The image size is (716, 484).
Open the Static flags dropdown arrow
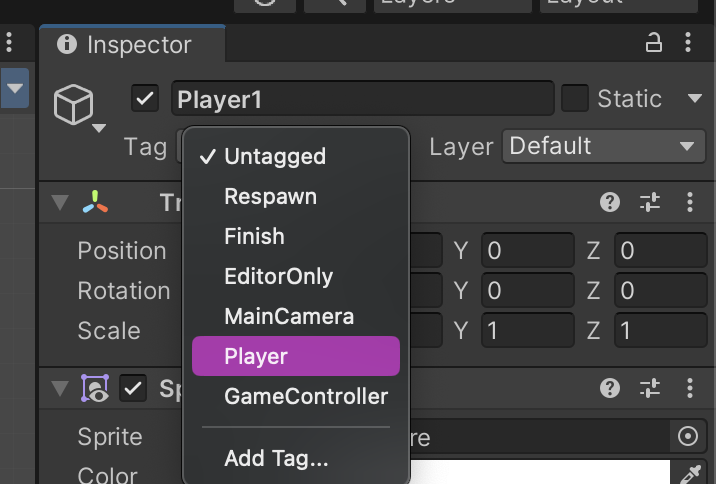pos(695,98)
